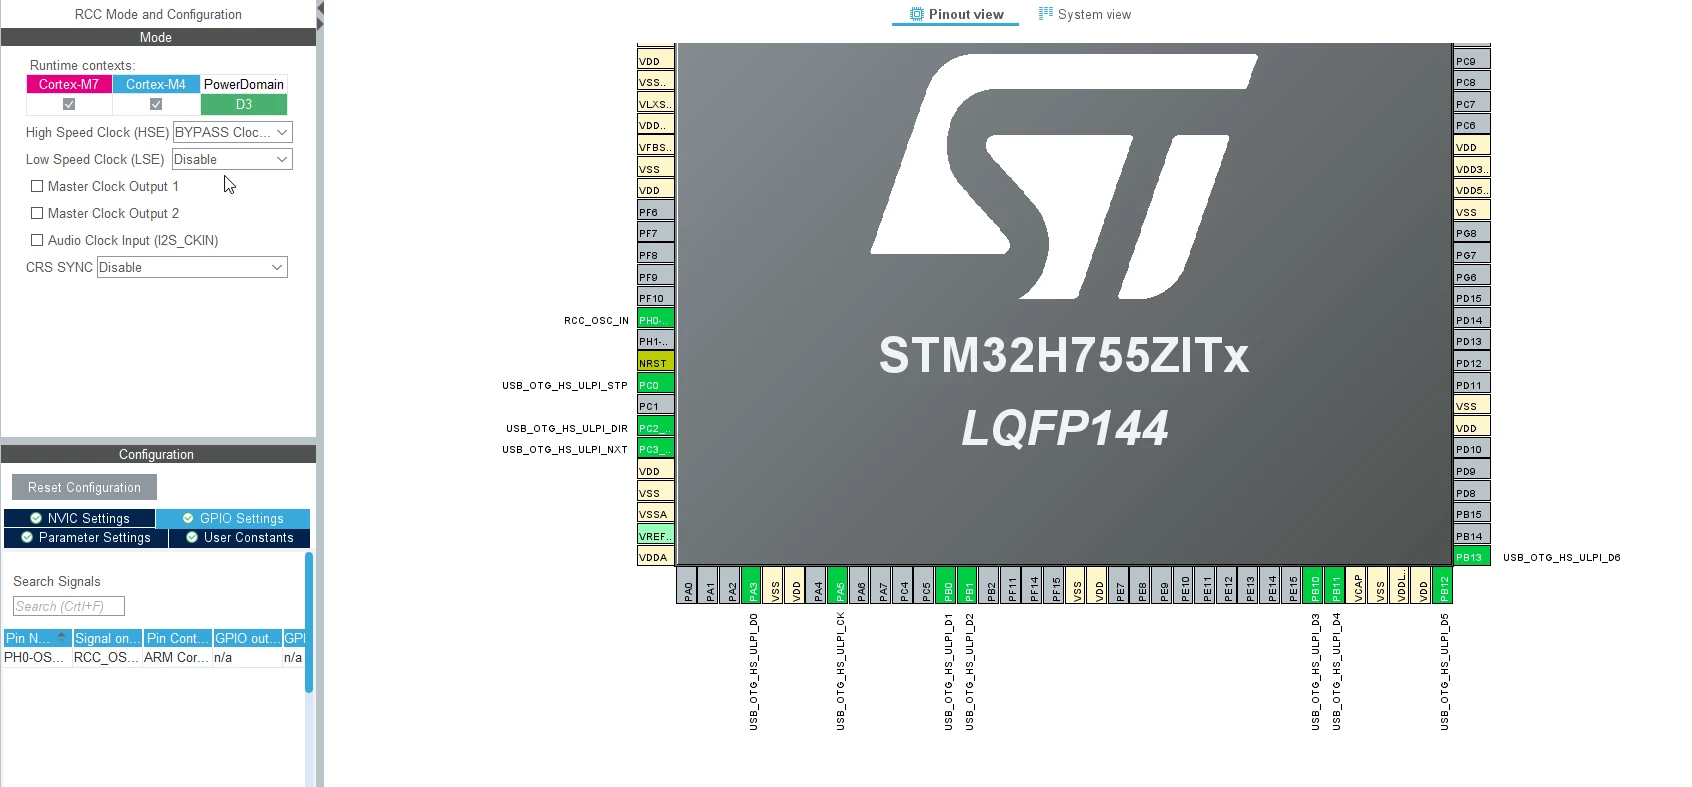Click the green PH0 pin RCC_OSC_IN
The height and width of the screenshot is (787, 1692).
(x=655, y=320)
